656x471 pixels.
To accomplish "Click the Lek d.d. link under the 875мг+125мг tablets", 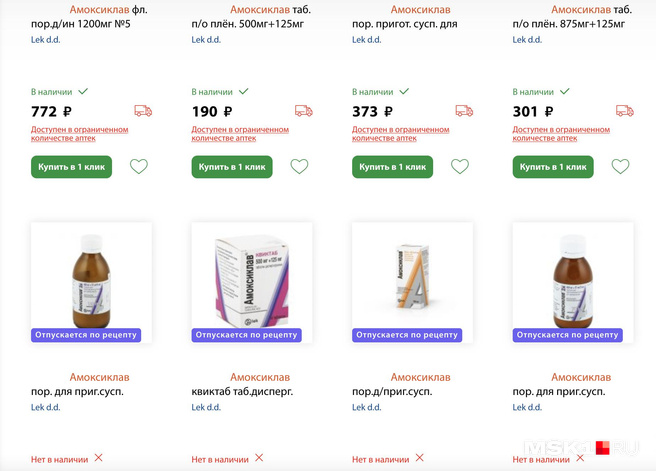I will click(x=527, y=40).
